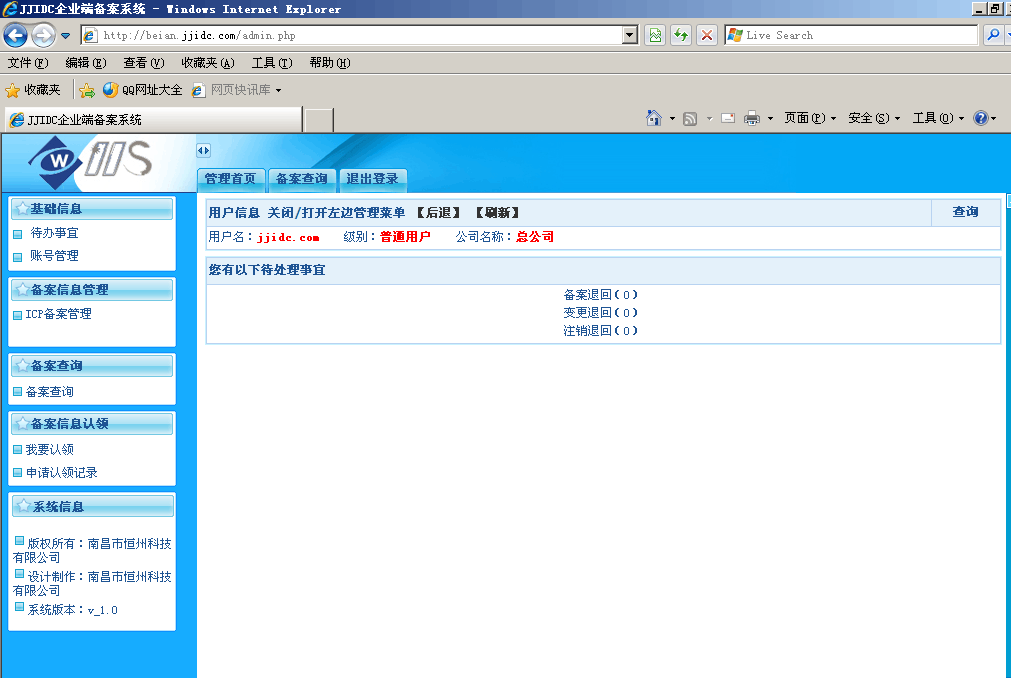This screenshot has width=1011, height=678.
Task: Open the 查看 (View) menu
Action: pos(143,63)
